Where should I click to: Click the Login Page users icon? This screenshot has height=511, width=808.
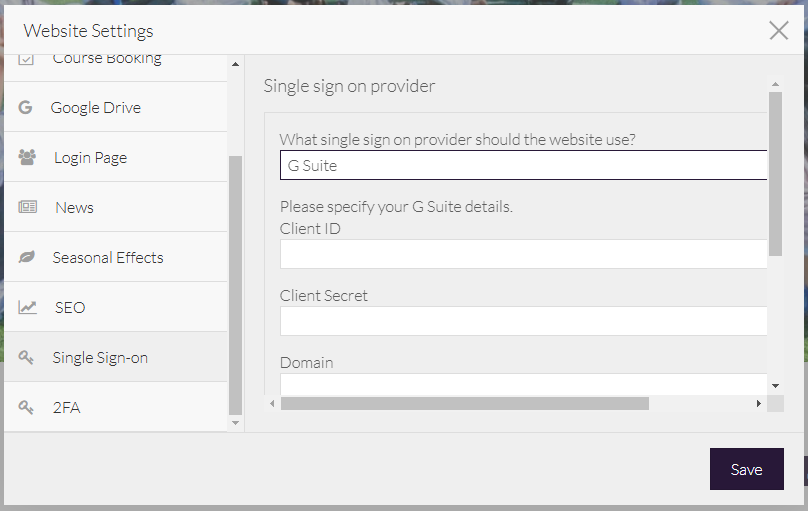[x=27, y=157]
